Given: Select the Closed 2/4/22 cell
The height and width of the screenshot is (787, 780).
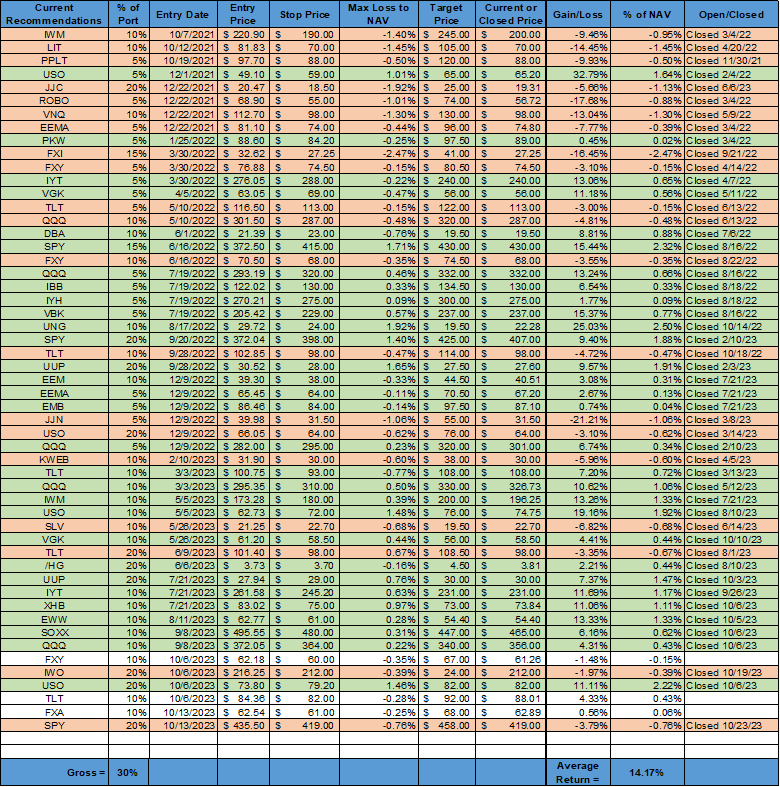Looking at the screenshot, I should [x=731, y=74].
